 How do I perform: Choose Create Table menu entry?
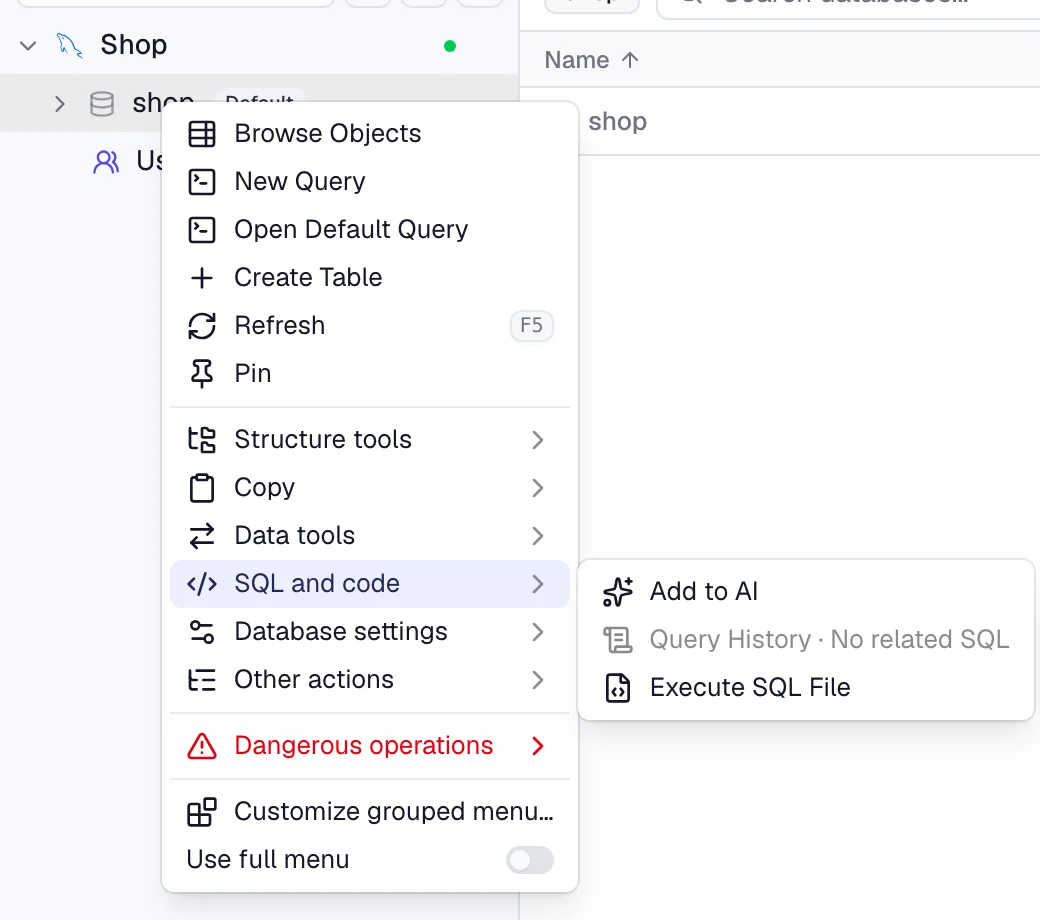click(x=370, y=278)
